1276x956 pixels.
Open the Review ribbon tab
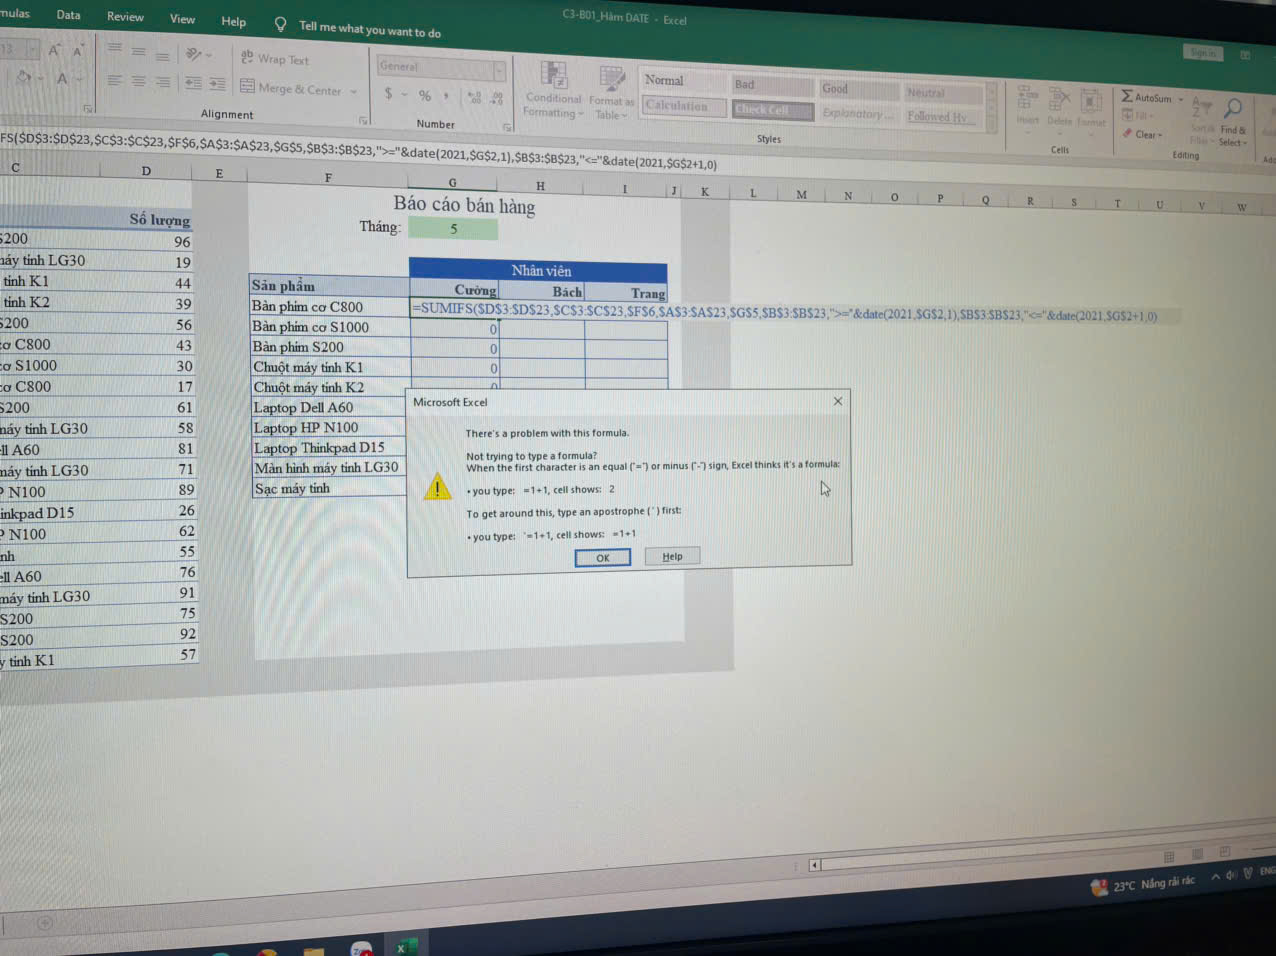125,17
